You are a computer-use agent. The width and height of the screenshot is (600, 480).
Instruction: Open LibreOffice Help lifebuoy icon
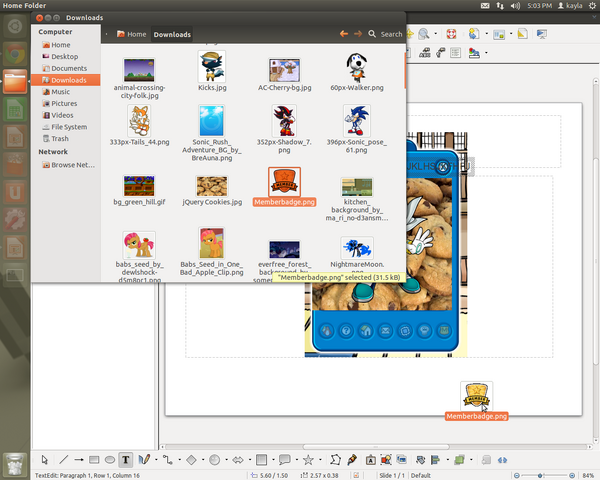(x=451, y=34)
